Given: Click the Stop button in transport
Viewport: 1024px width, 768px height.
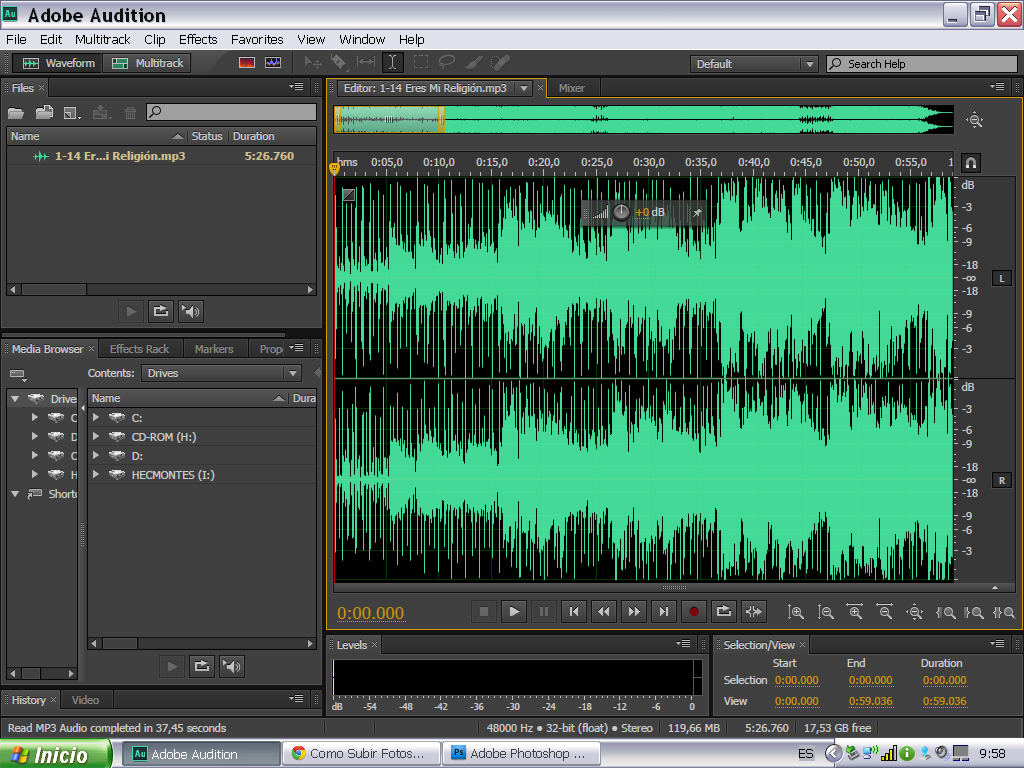Looking at the screenshot, I should tap(483, 611).
